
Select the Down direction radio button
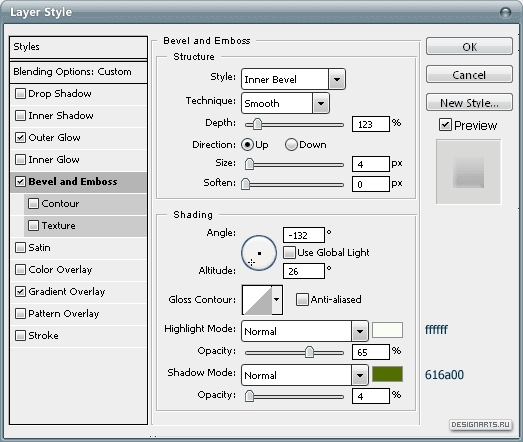pos(291,144)
